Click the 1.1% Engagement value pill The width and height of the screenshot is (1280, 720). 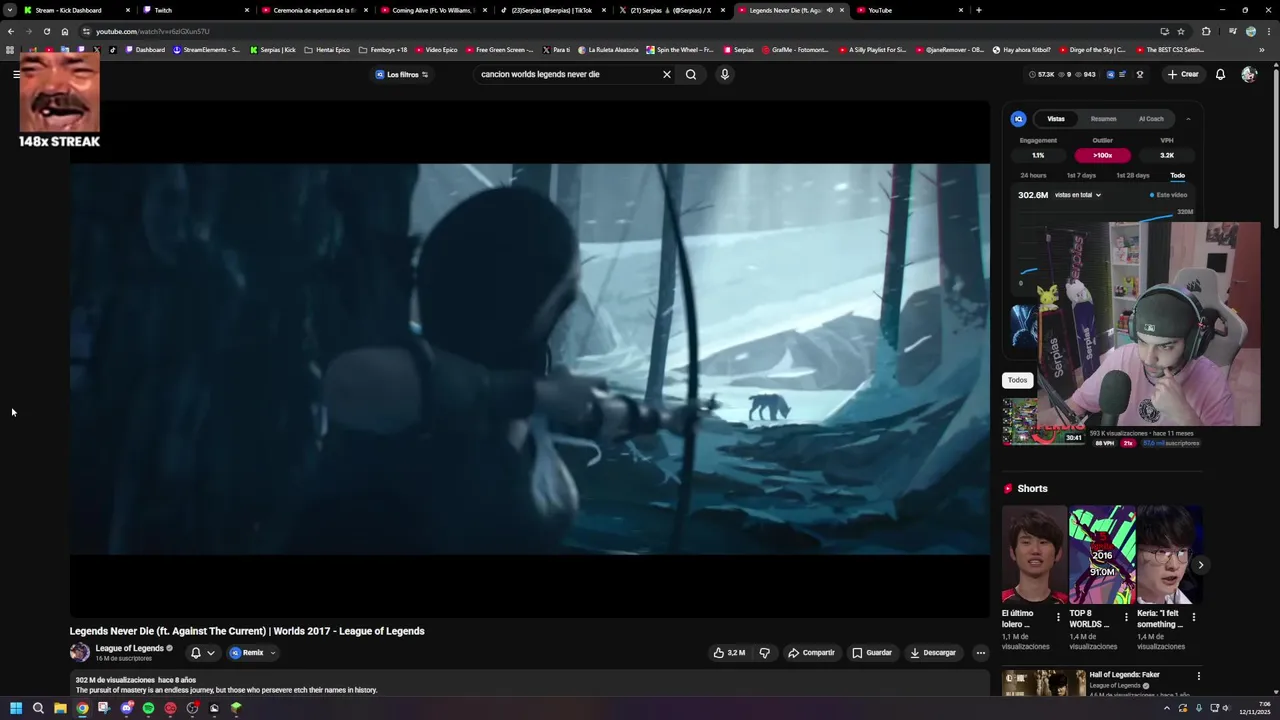tap(1038, 155)
